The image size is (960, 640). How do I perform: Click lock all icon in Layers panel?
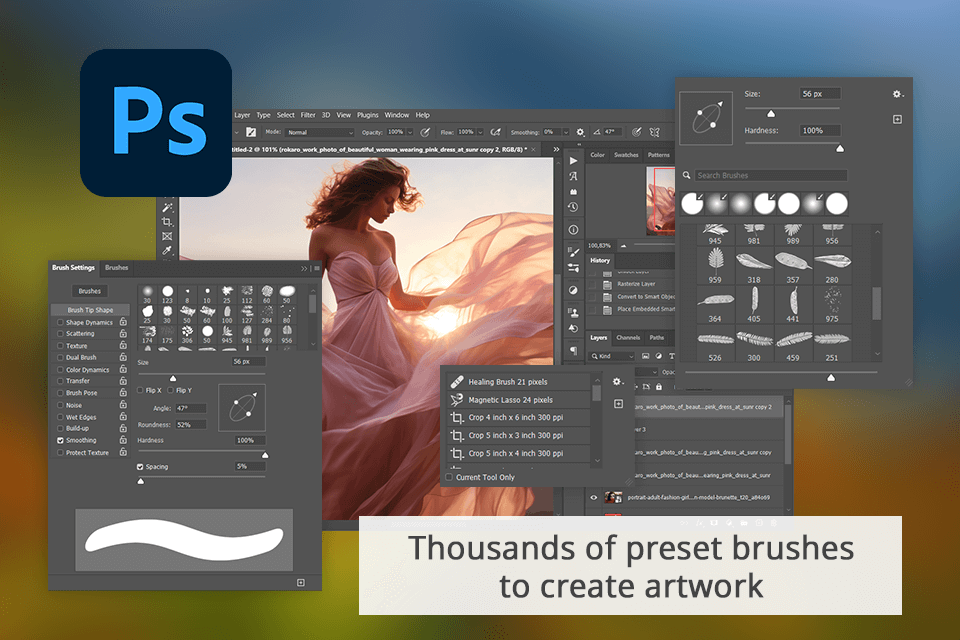pos(659,386)
